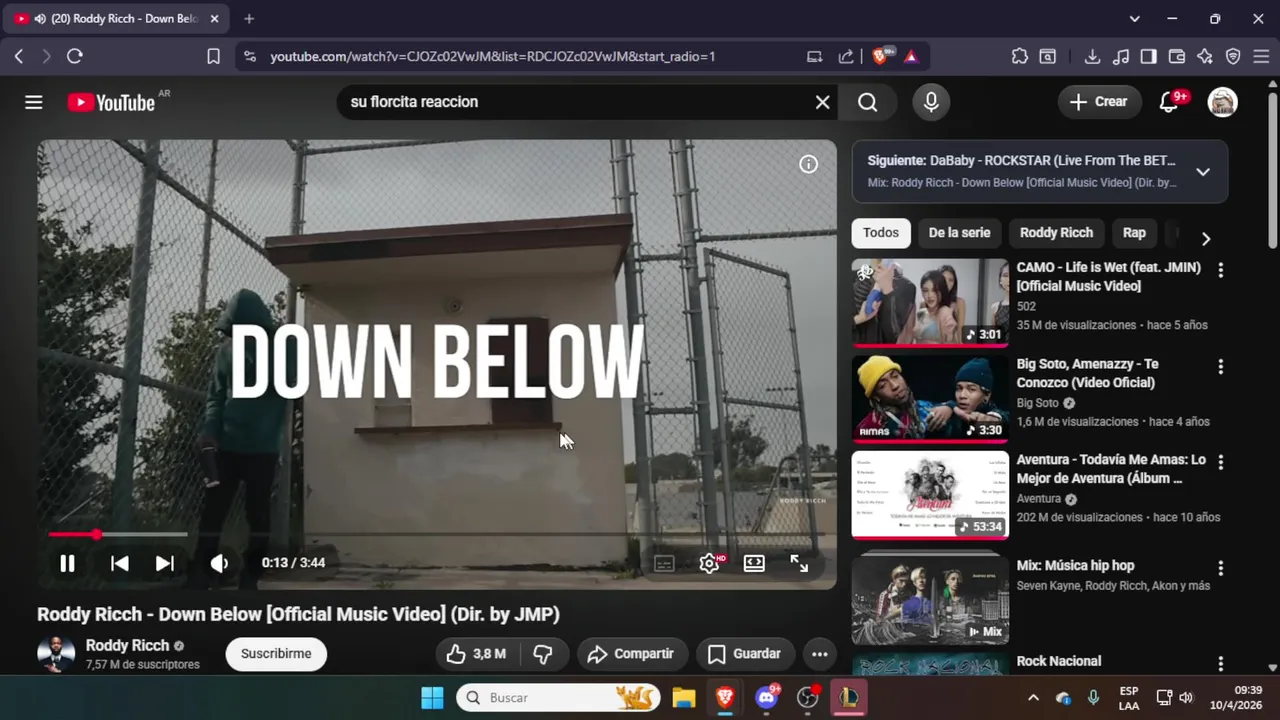
Task: Bookmark this page
Action: (213, 57)
